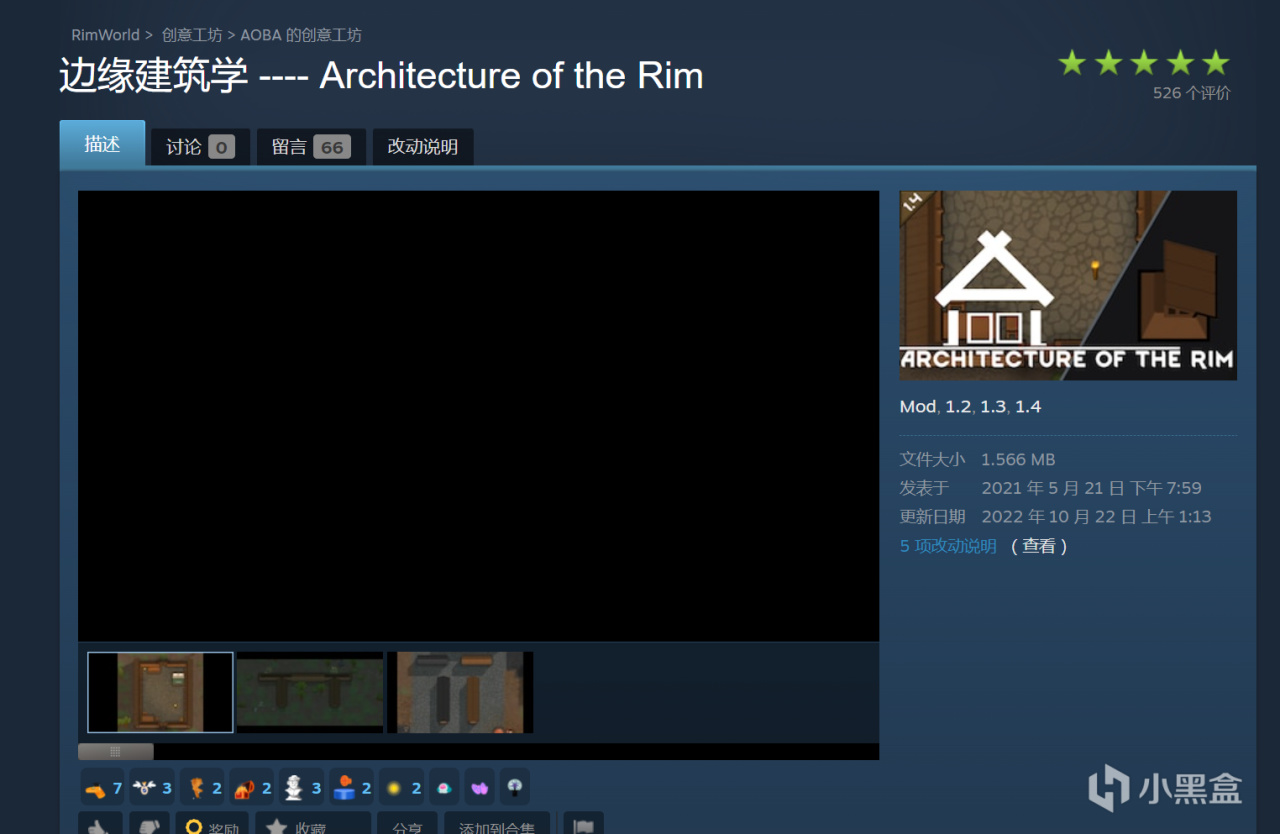1280x834 pixels.
Task: Select the first room screenshot thumbnail
Action: coord(160,692)
